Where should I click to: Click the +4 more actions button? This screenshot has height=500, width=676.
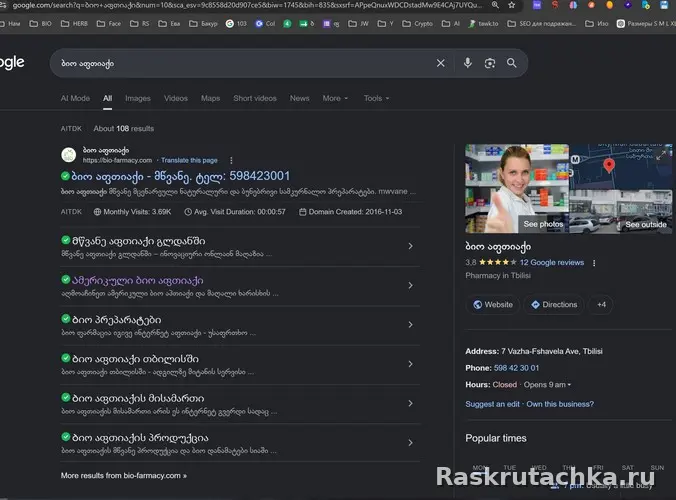click(x=601, y=305)
